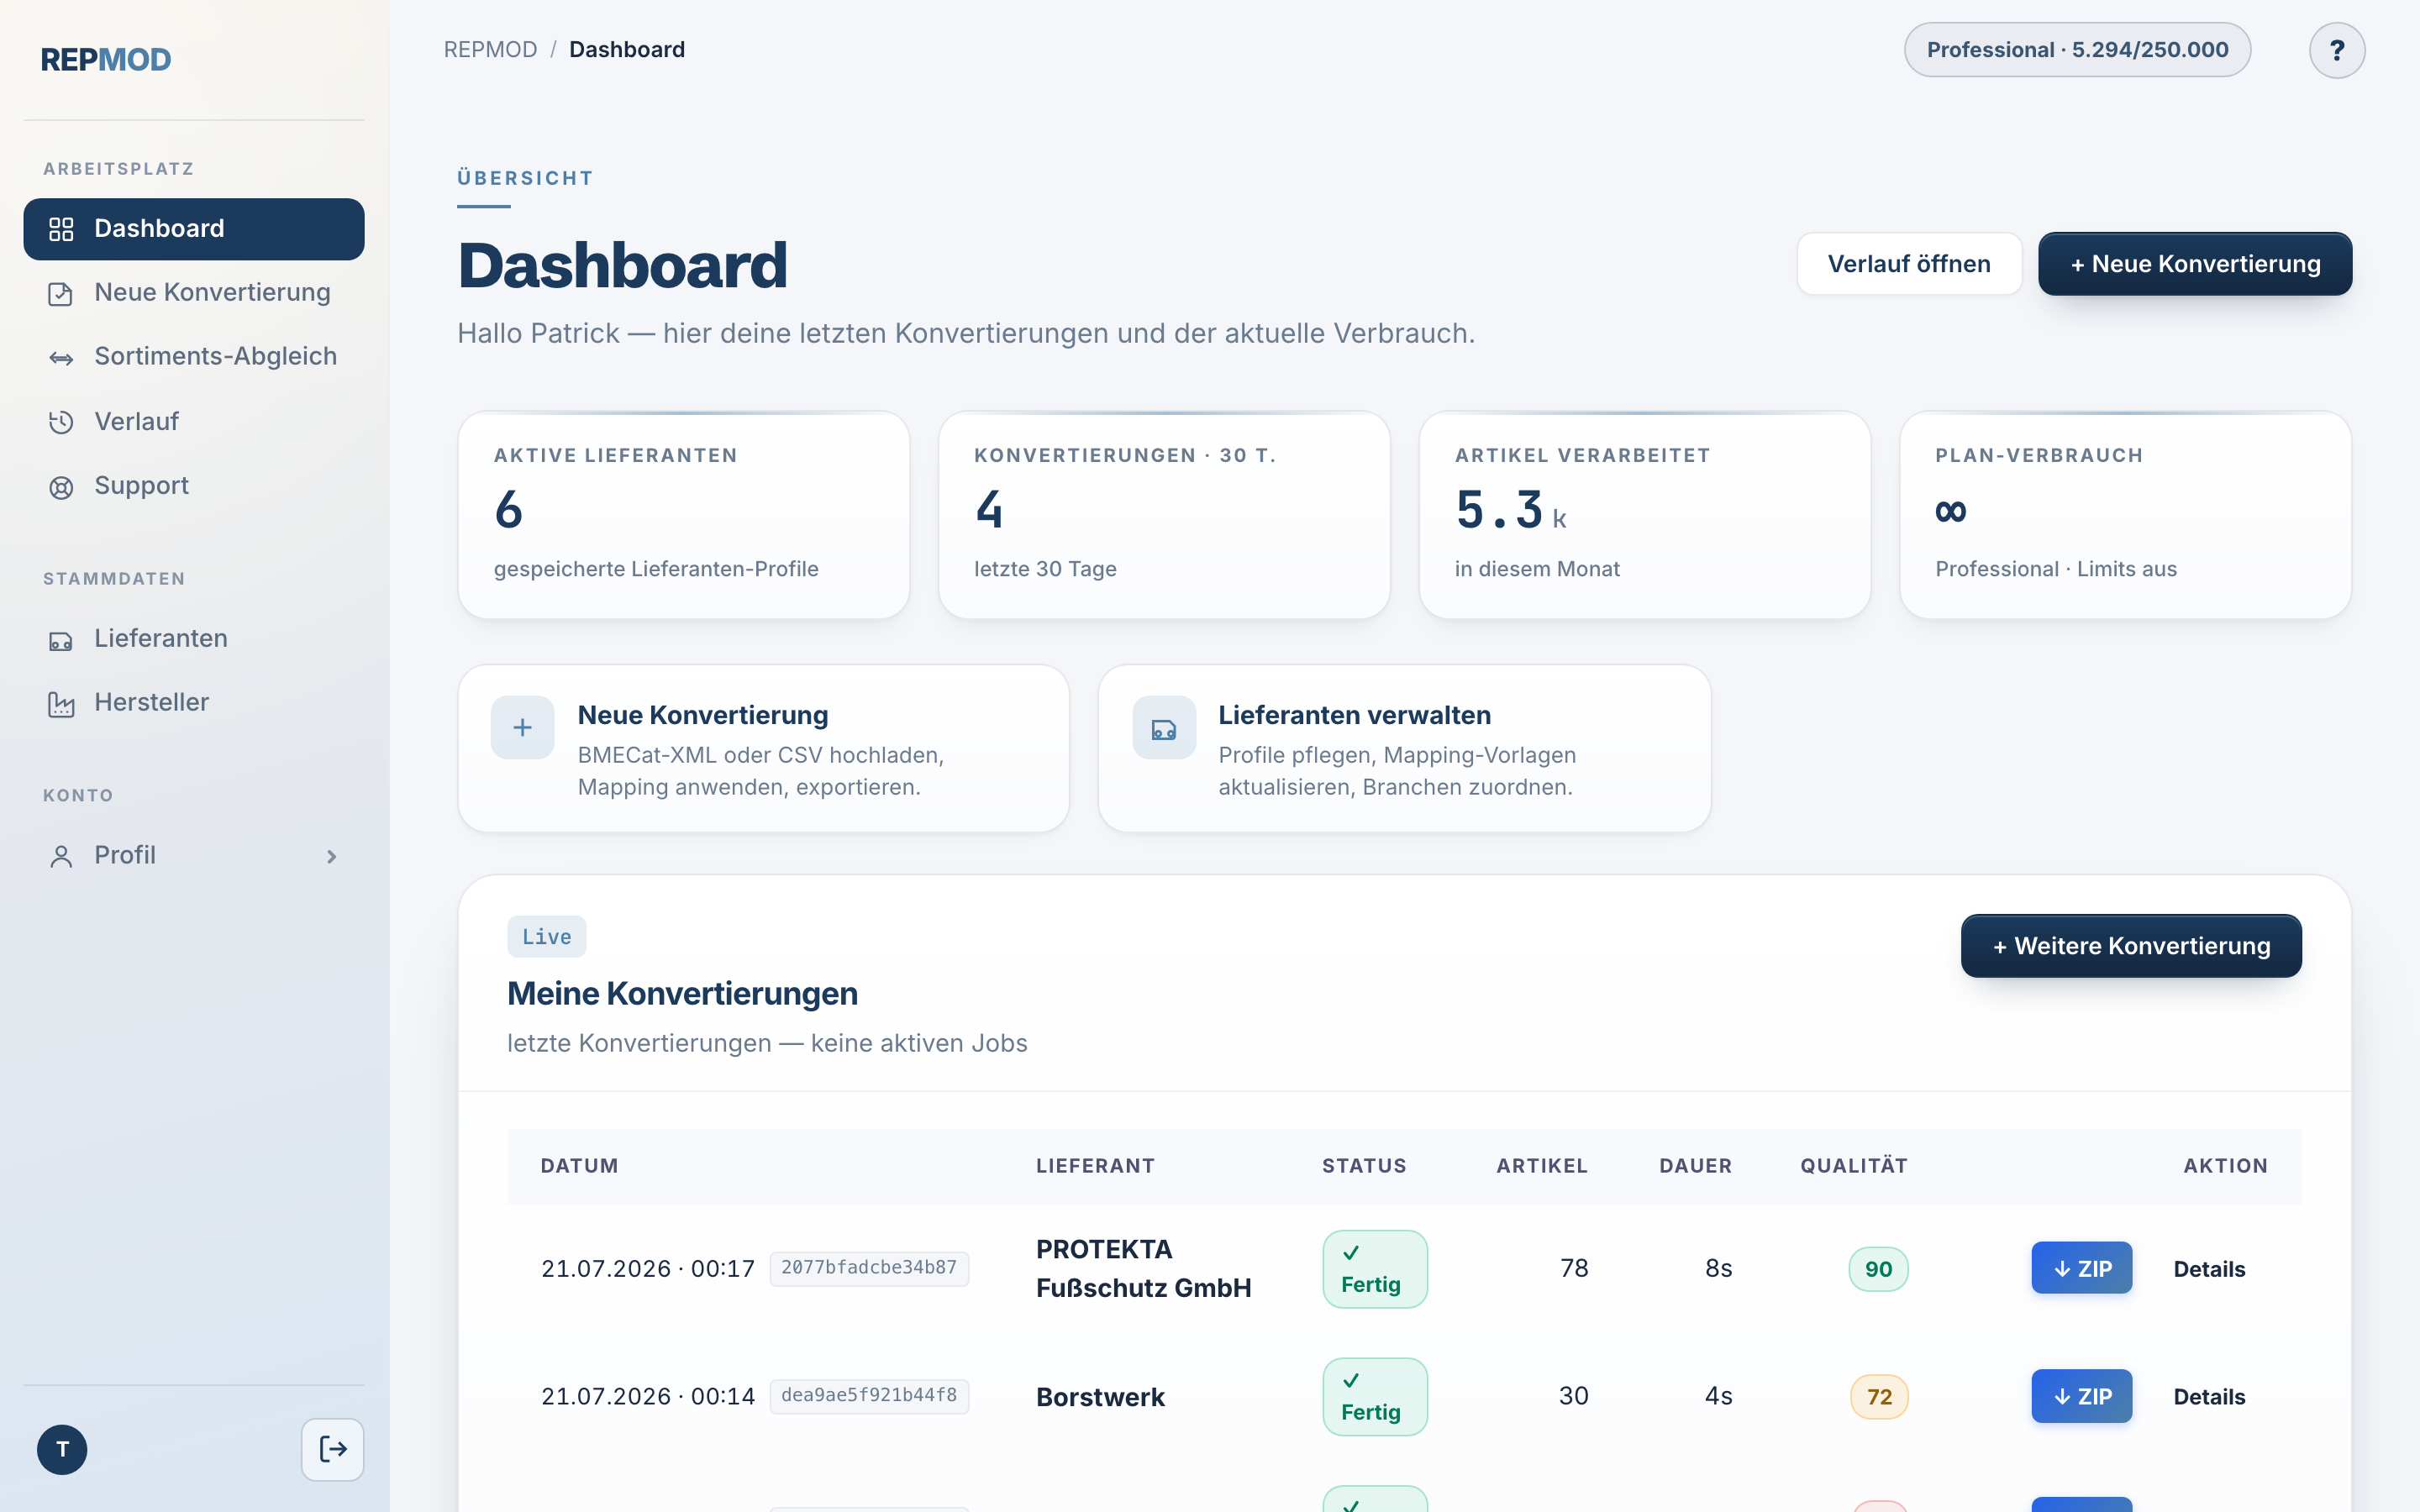Screen dimensions: 2420x1512
Task: Open Details for PROTEKTA Fußschutz GmbH
Action: [x=2209, y=1269]
